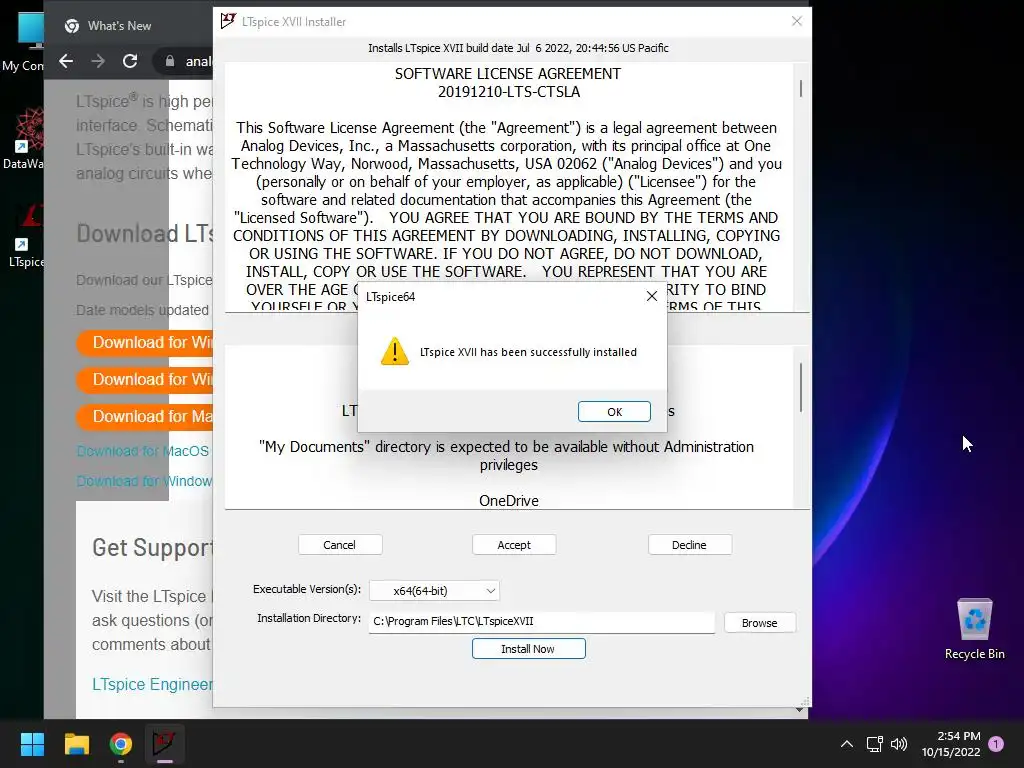Open the blue Download for Windows text link
This screenshot has height=768, width=1024.
[x=144, y=481]
